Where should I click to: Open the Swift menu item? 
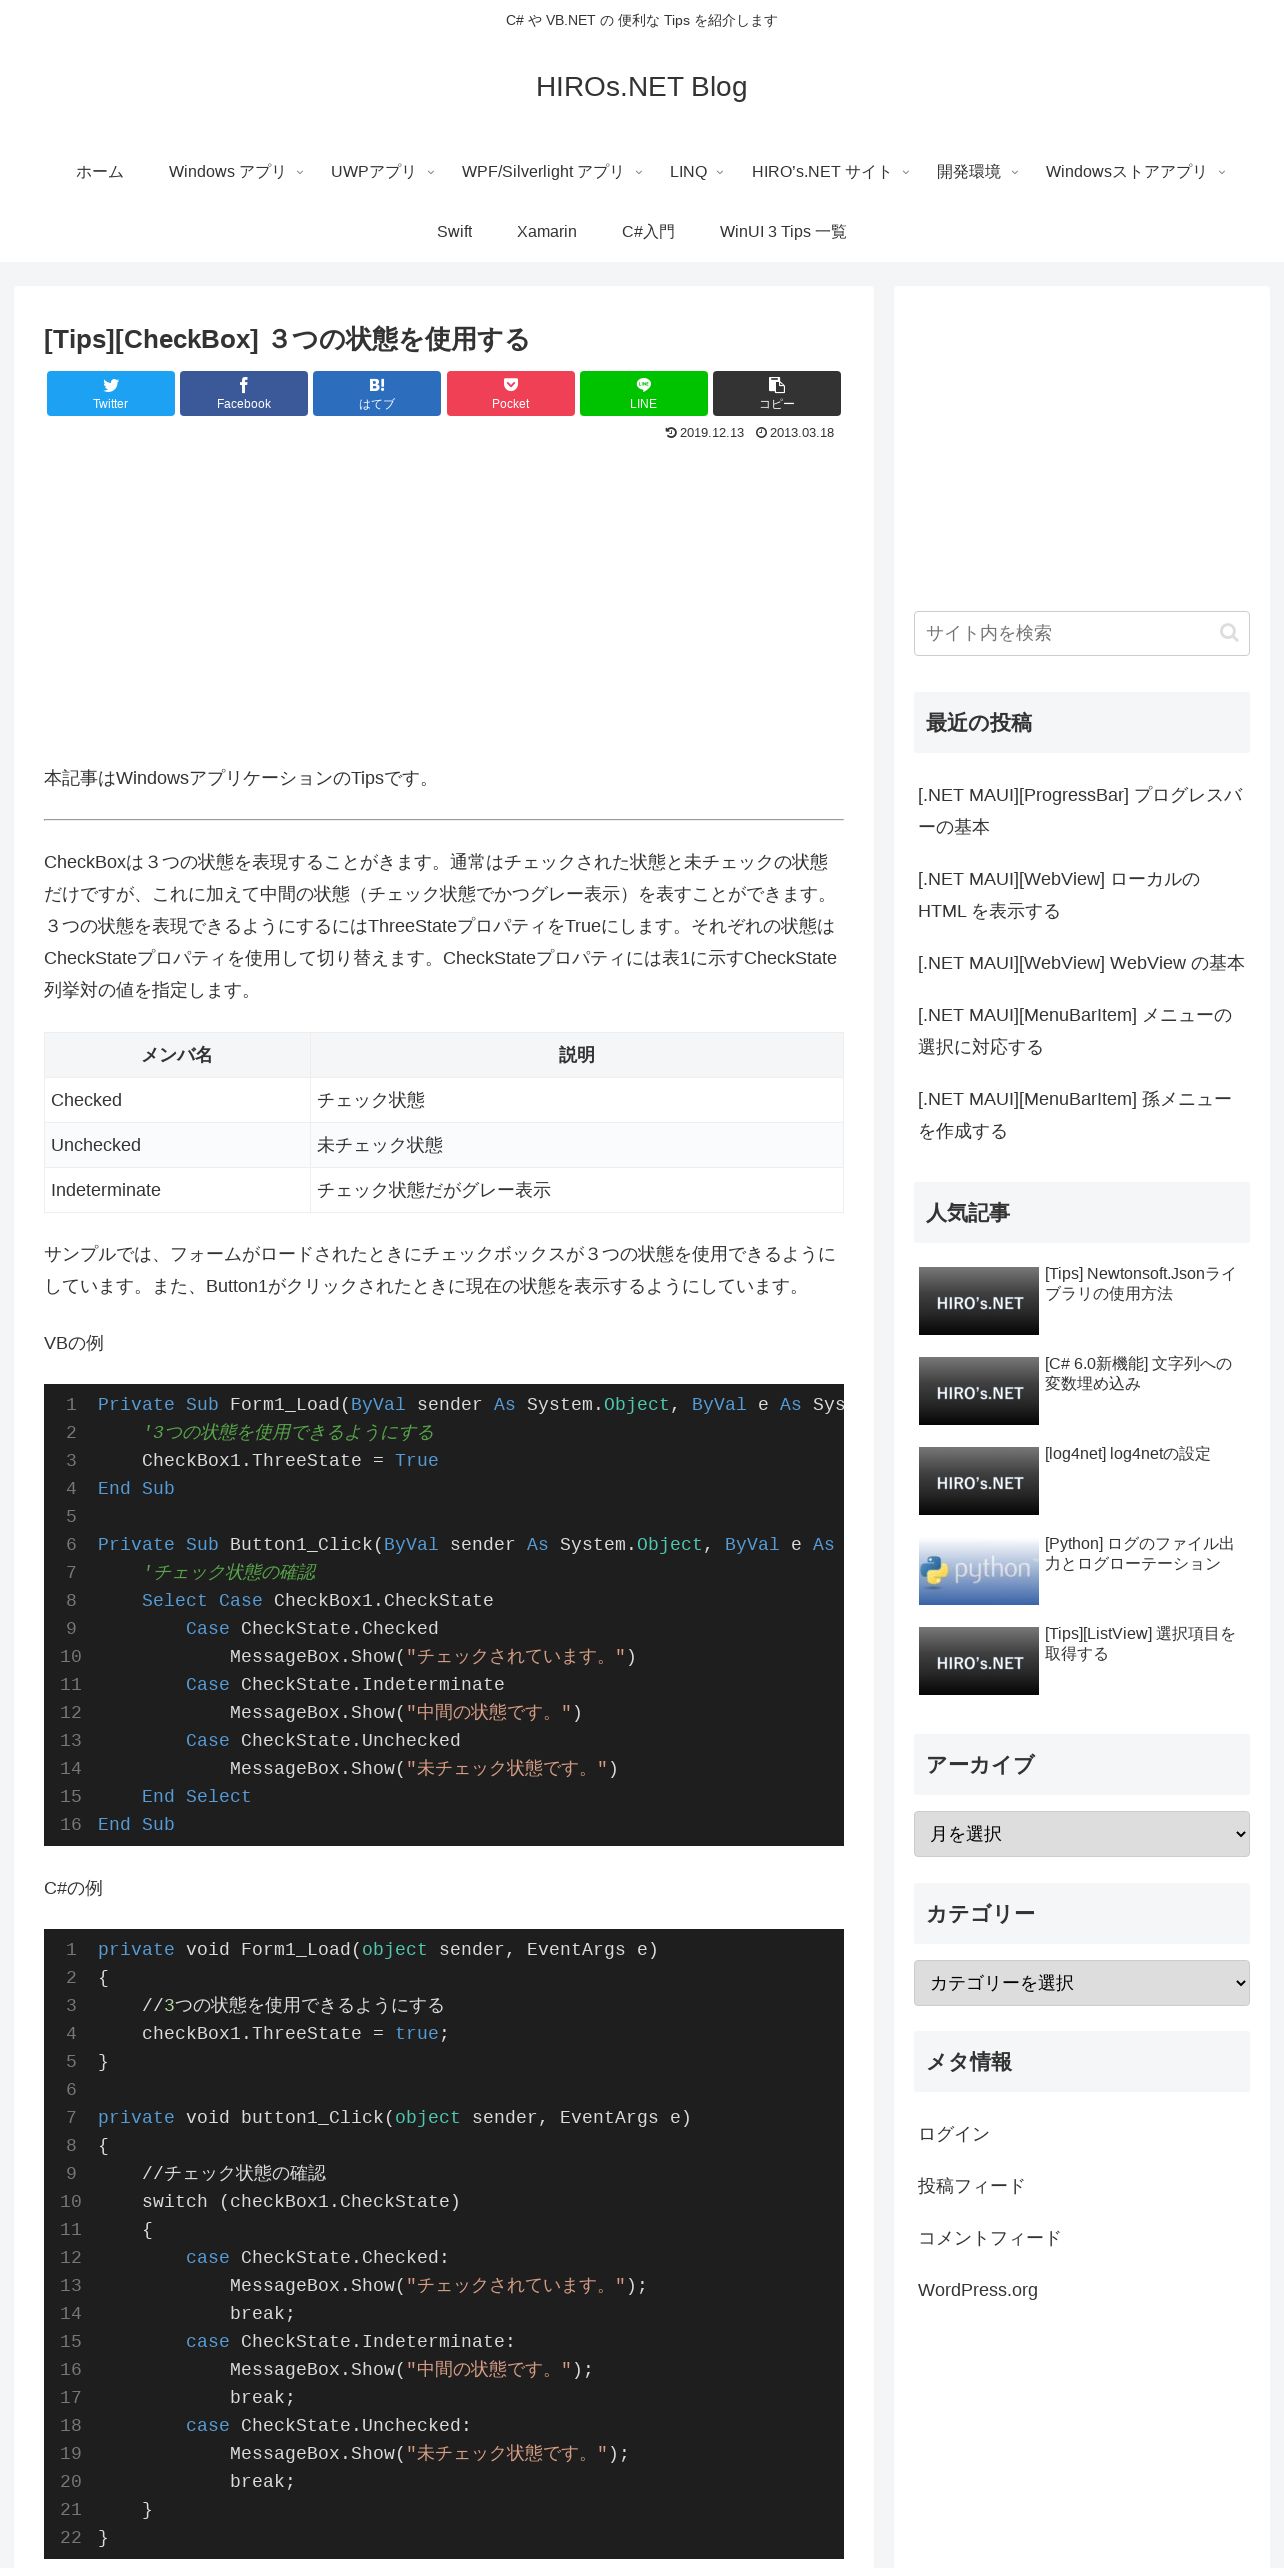pyautogui.click(x=454, y=232)
